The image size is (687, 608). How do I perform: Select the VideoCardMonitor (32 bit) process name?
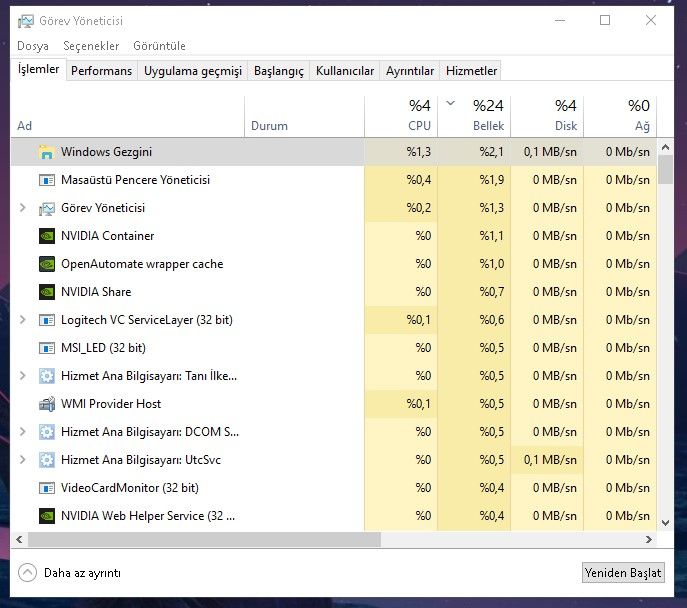[x=130, y=488]
